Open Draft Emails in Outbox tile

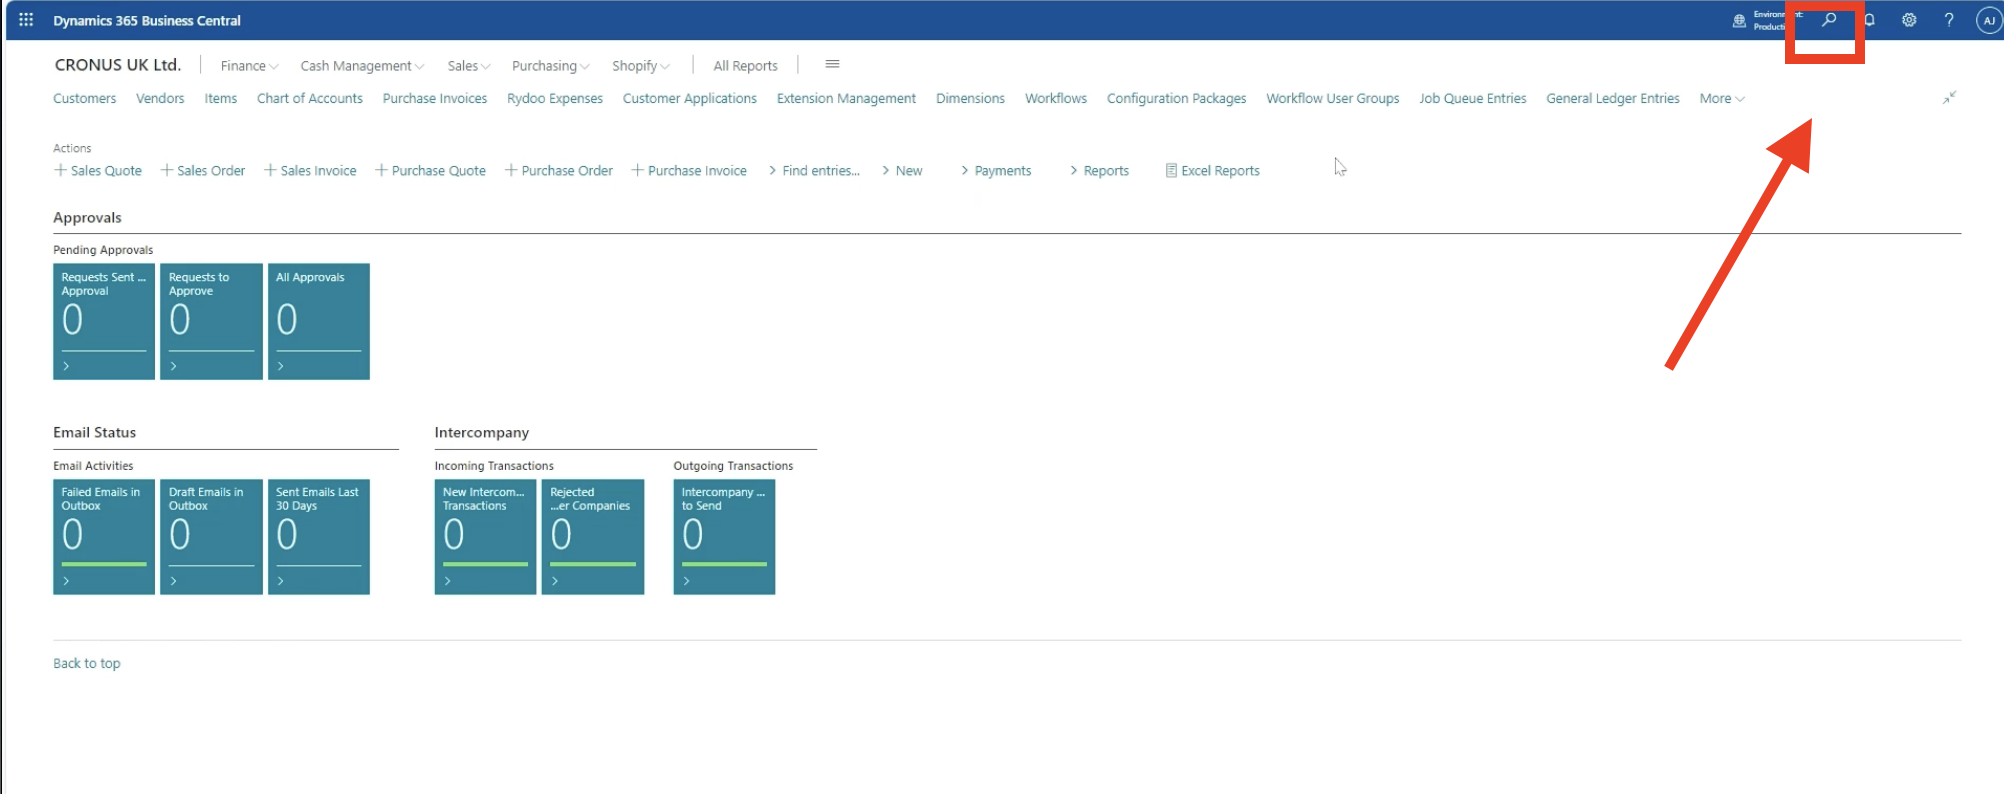pyautogui.click(x=211, y=537)
